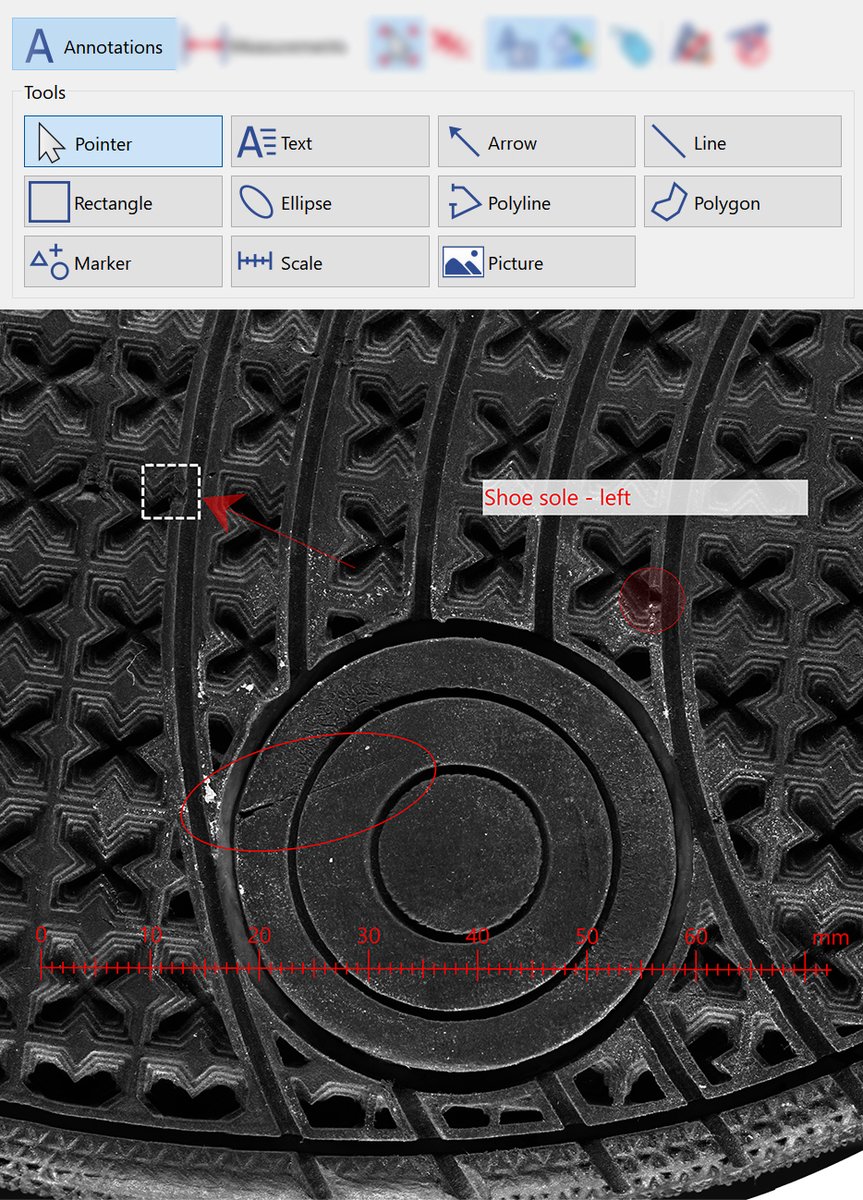Screen dimensions: 863x1200
Task: Select the Pointer tool
Action: tap(123, 142)
